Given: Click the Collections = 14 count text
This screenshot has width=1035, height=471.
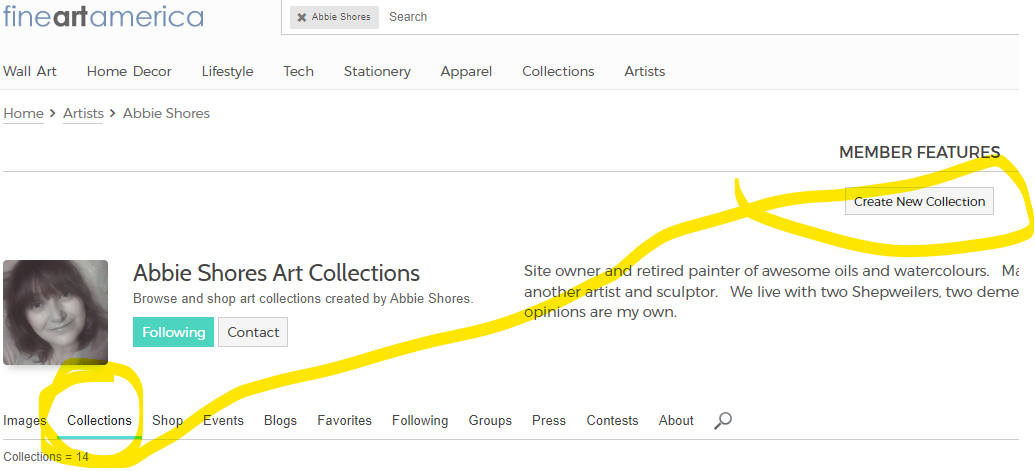Looking at the screenshot, I should (46, 456).
